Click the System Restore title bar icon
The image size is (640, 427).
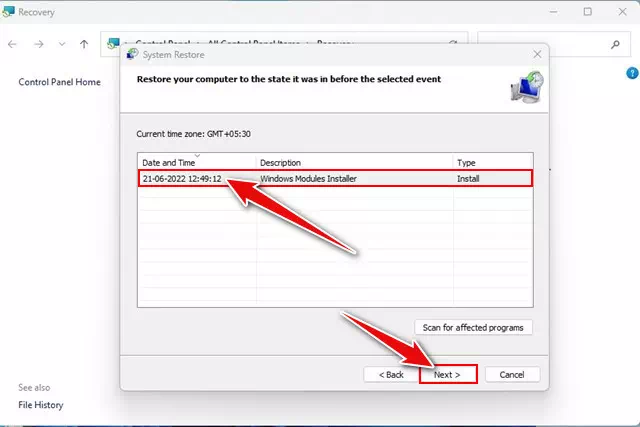pos(132,54)
